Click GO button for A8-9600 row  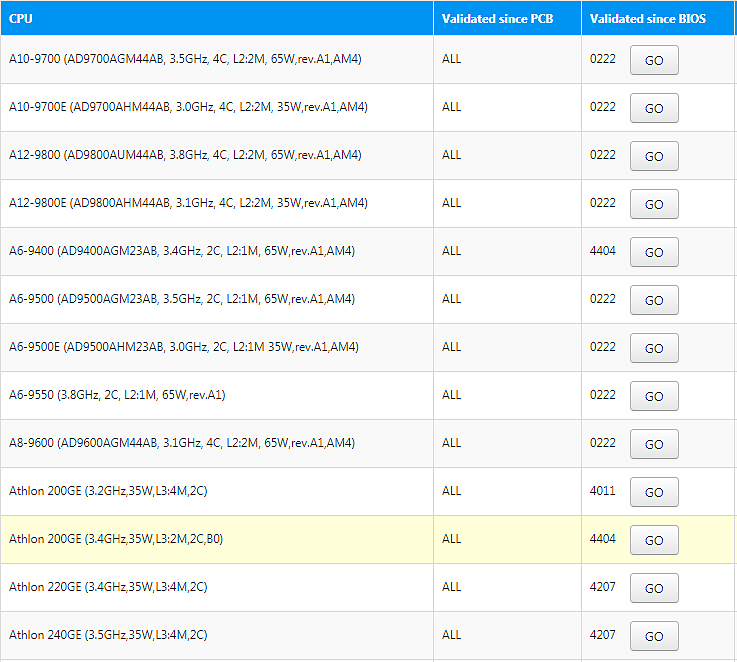[x=654, y=444]
